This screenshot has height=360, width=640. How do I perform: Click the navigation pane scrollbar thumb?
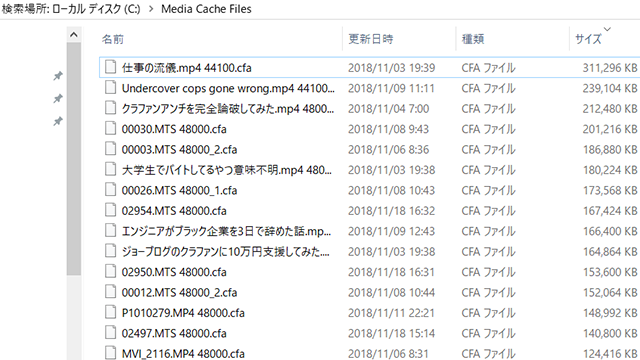pyautogui.click(x=73, y=159)
